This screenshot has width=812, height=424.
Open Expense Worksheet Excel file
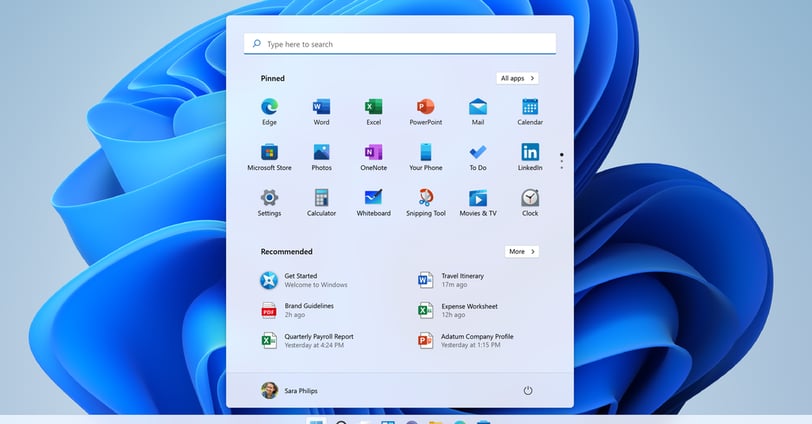coord(458,310)
